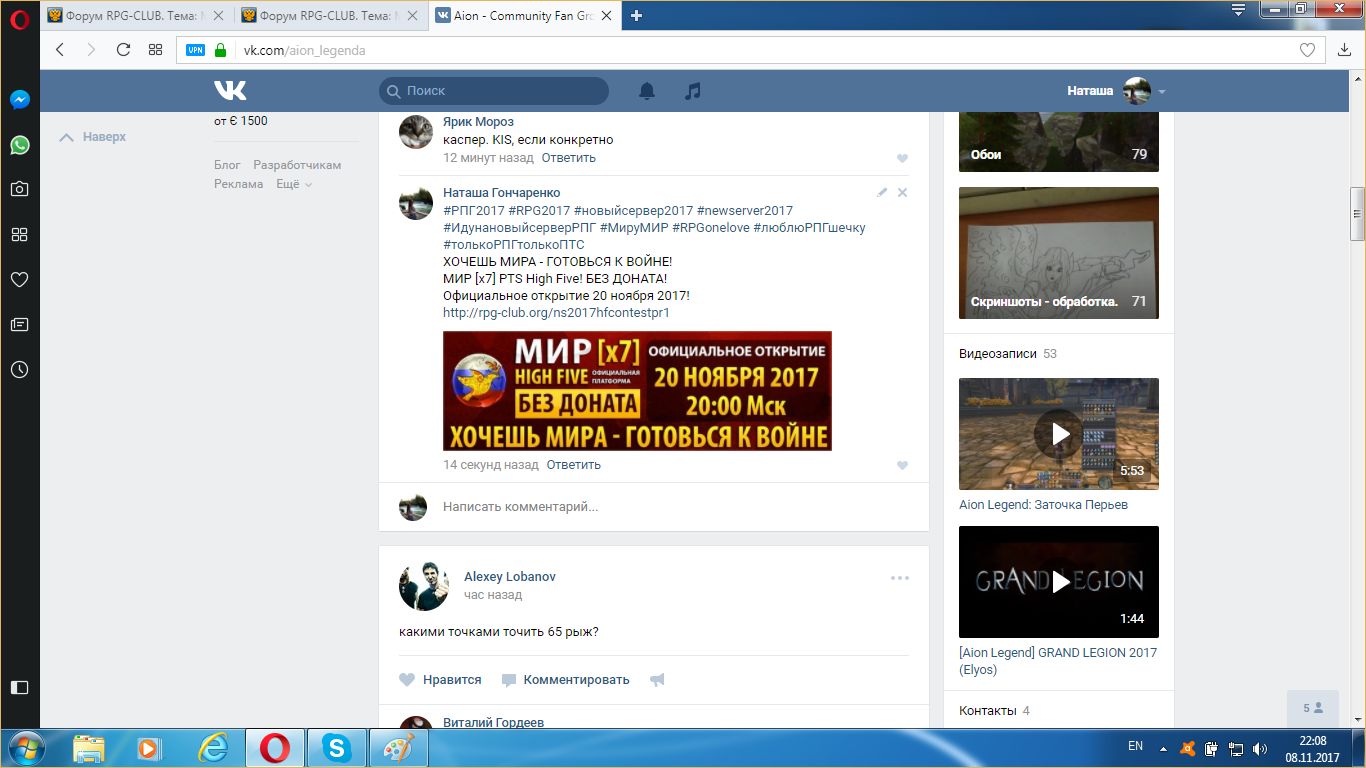This screenshot has height=768, width=1366.
Task: Expand the Ещё footer dropdown
Action: tap(294, 184)
